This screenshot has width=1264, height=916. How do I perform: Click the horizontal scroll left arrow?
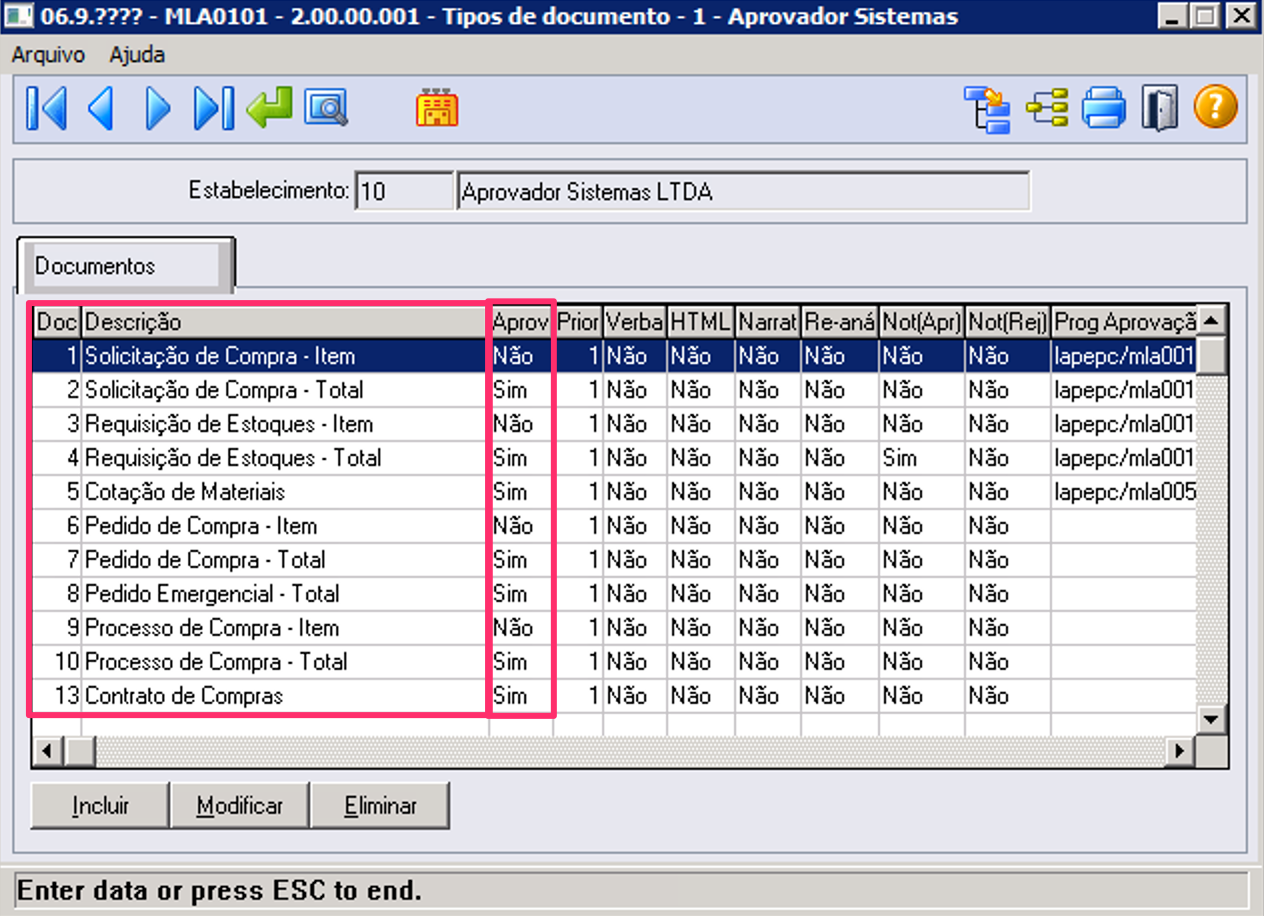pyautogui.click(x=47, y=750)
